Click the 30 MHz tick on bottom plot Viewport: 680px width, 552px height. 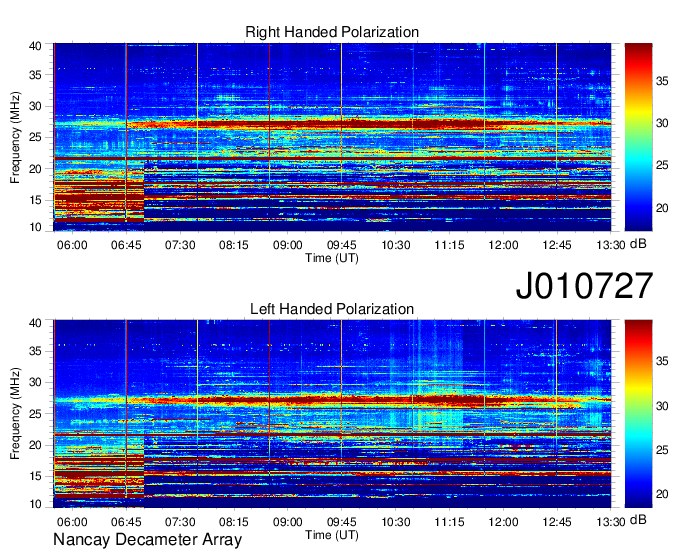(x=35, y=382)
